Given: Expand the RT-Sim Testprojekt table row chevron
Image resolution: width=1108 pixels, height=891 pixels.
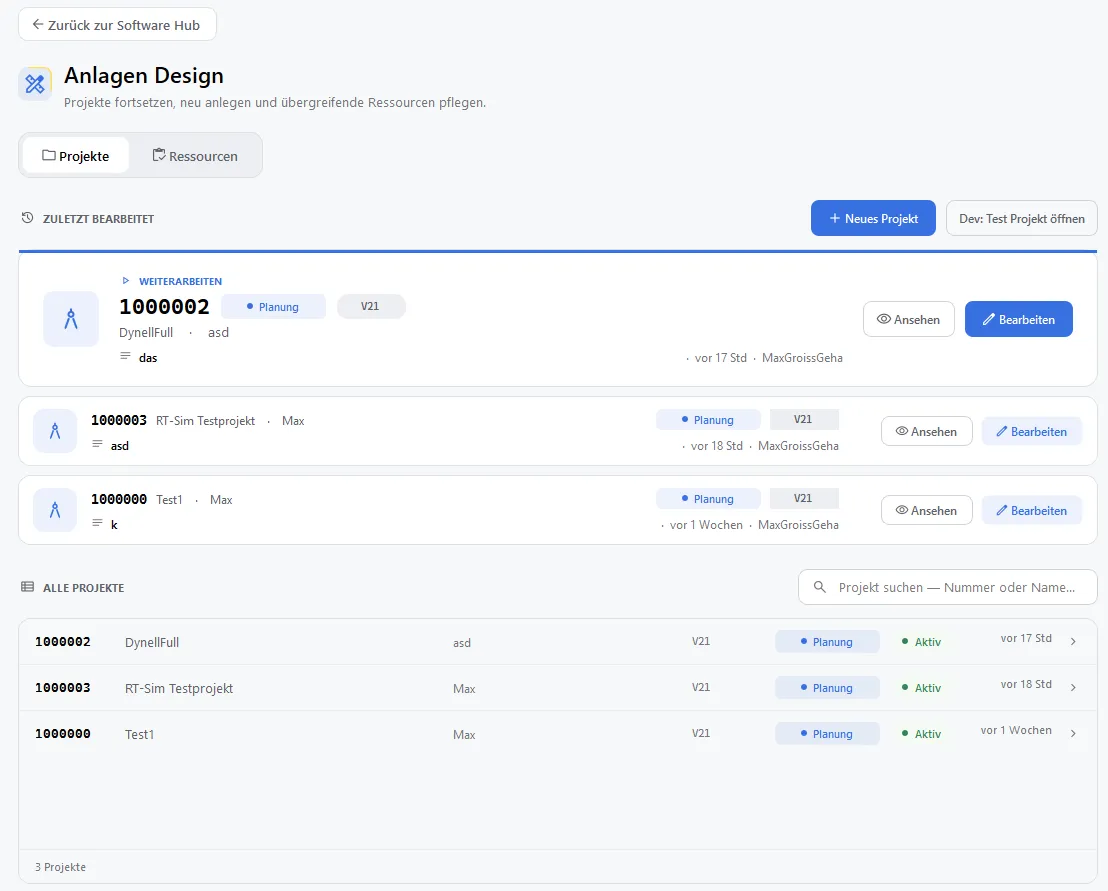Looking at the screenshot, I should (x=1073, y=688).
